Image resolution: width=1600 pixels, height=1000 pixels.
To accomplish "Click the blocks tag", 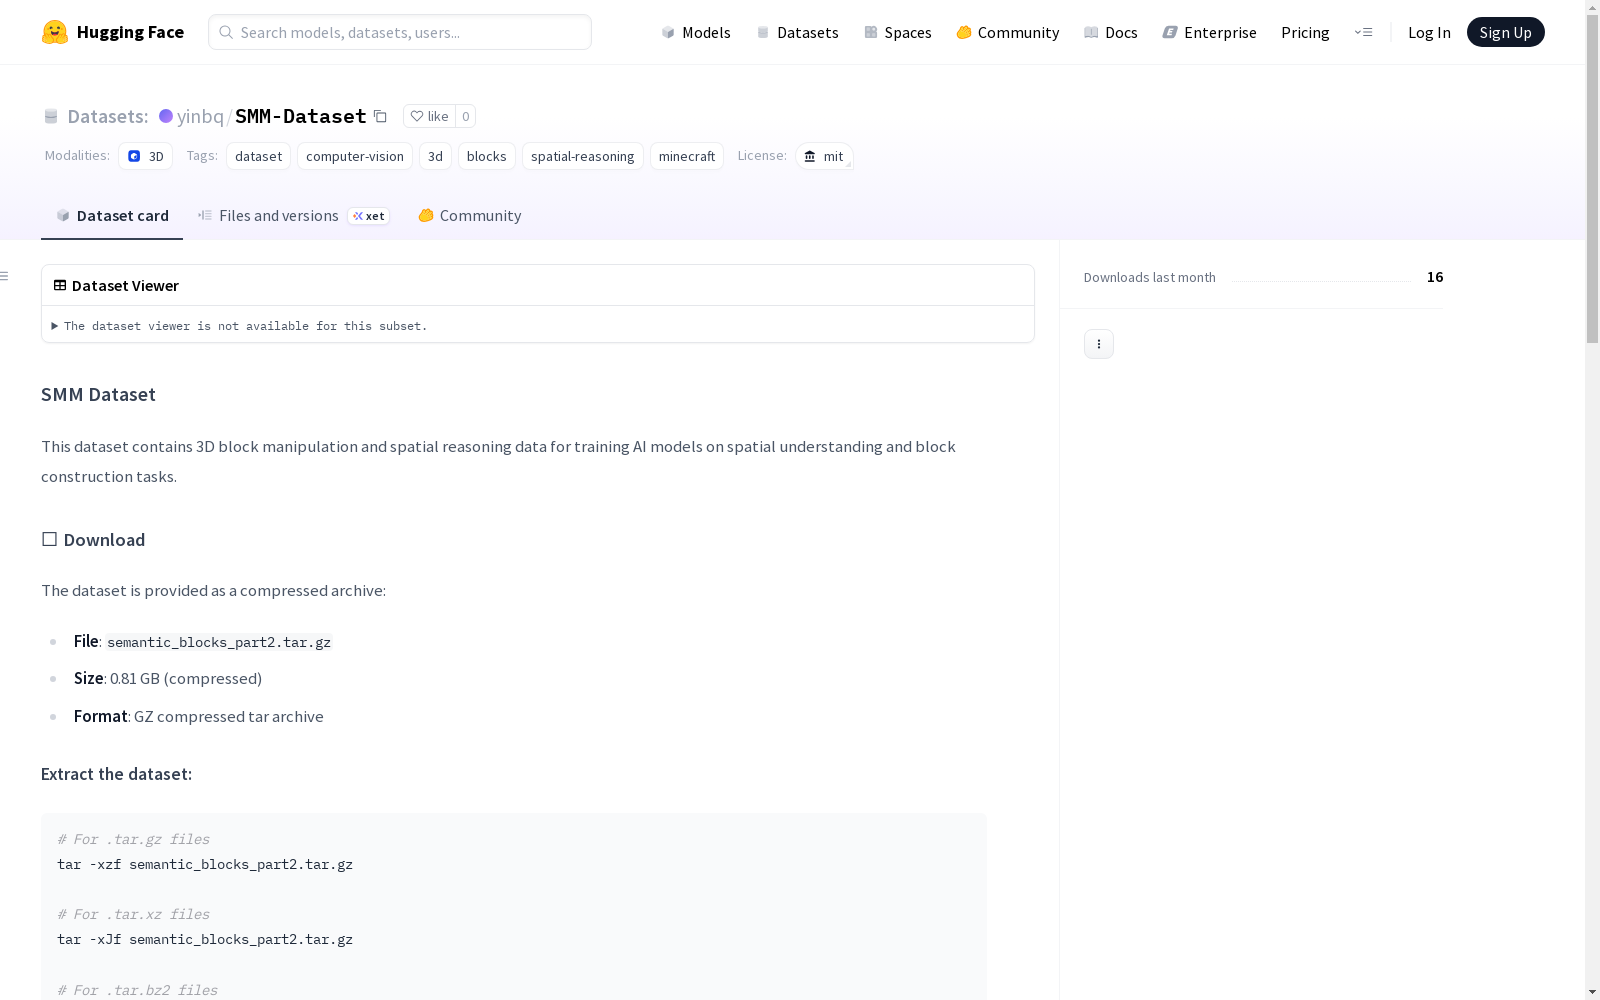I will [487, 156].
